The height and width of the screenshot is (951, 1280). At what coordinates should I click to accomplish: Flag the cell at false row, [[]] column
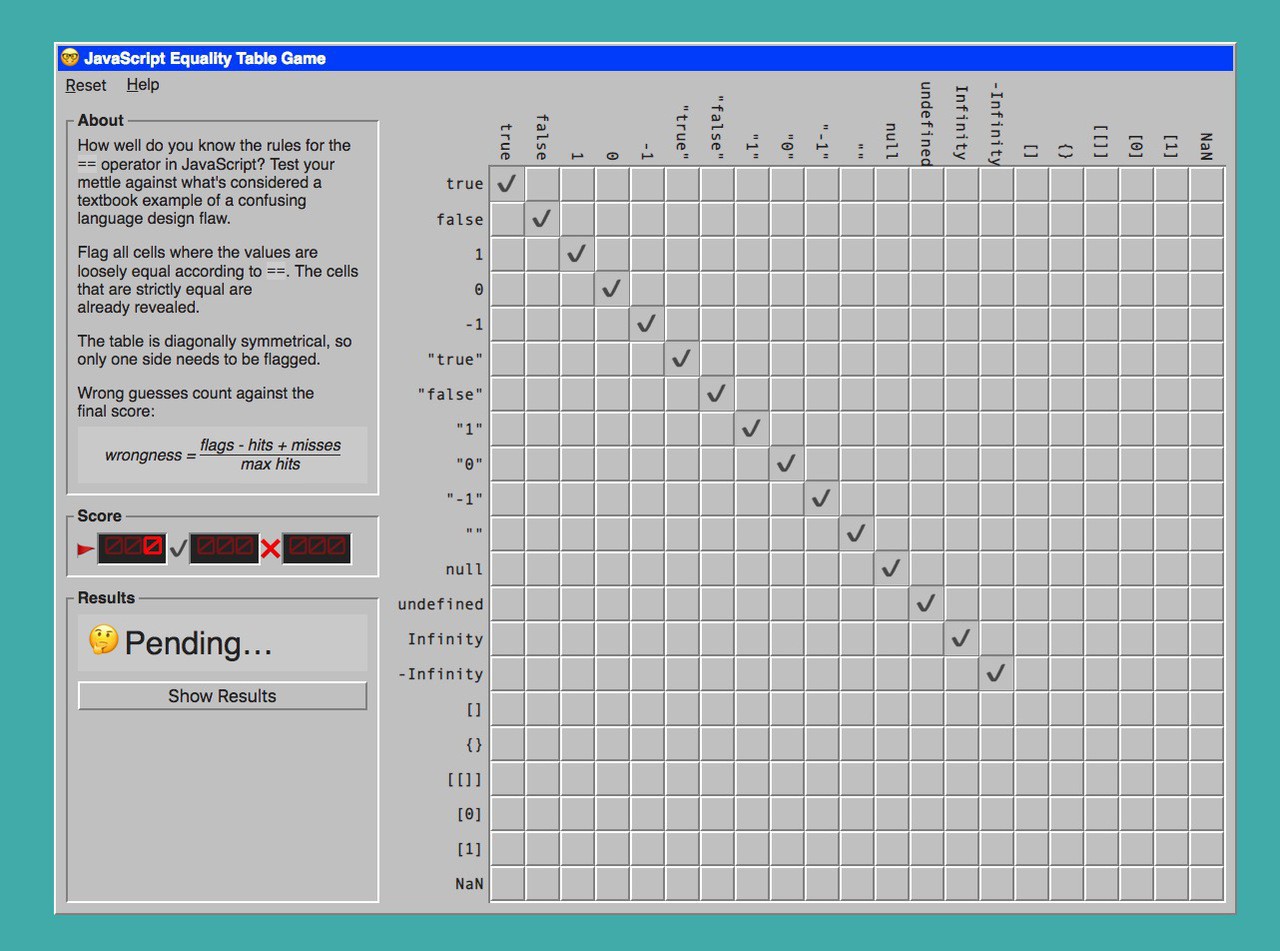1102,219
